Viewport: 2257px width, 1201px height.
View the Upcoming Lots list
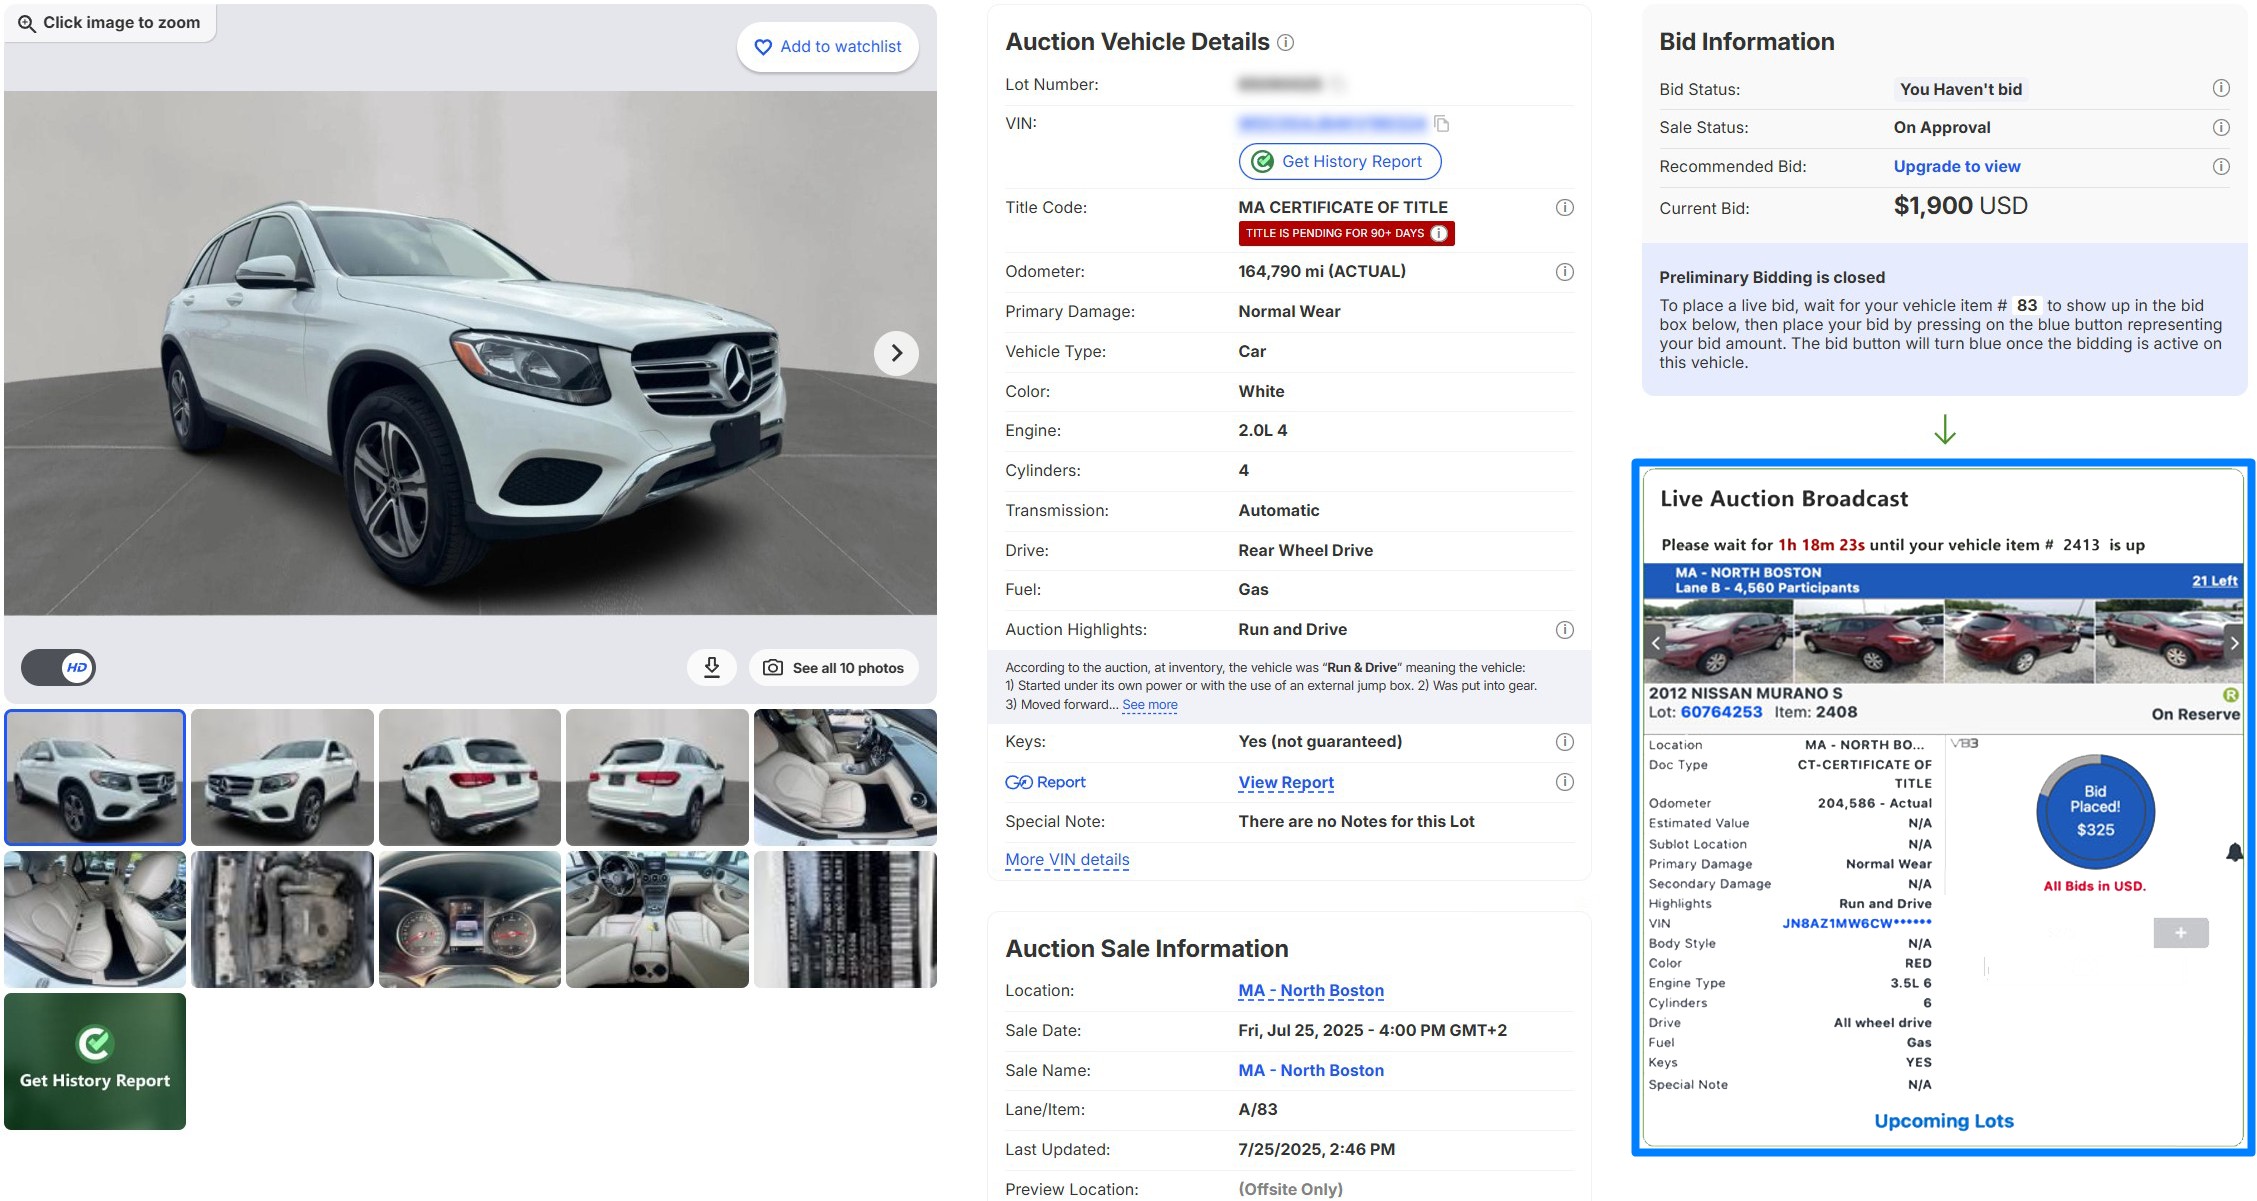pos(1942,1121)
